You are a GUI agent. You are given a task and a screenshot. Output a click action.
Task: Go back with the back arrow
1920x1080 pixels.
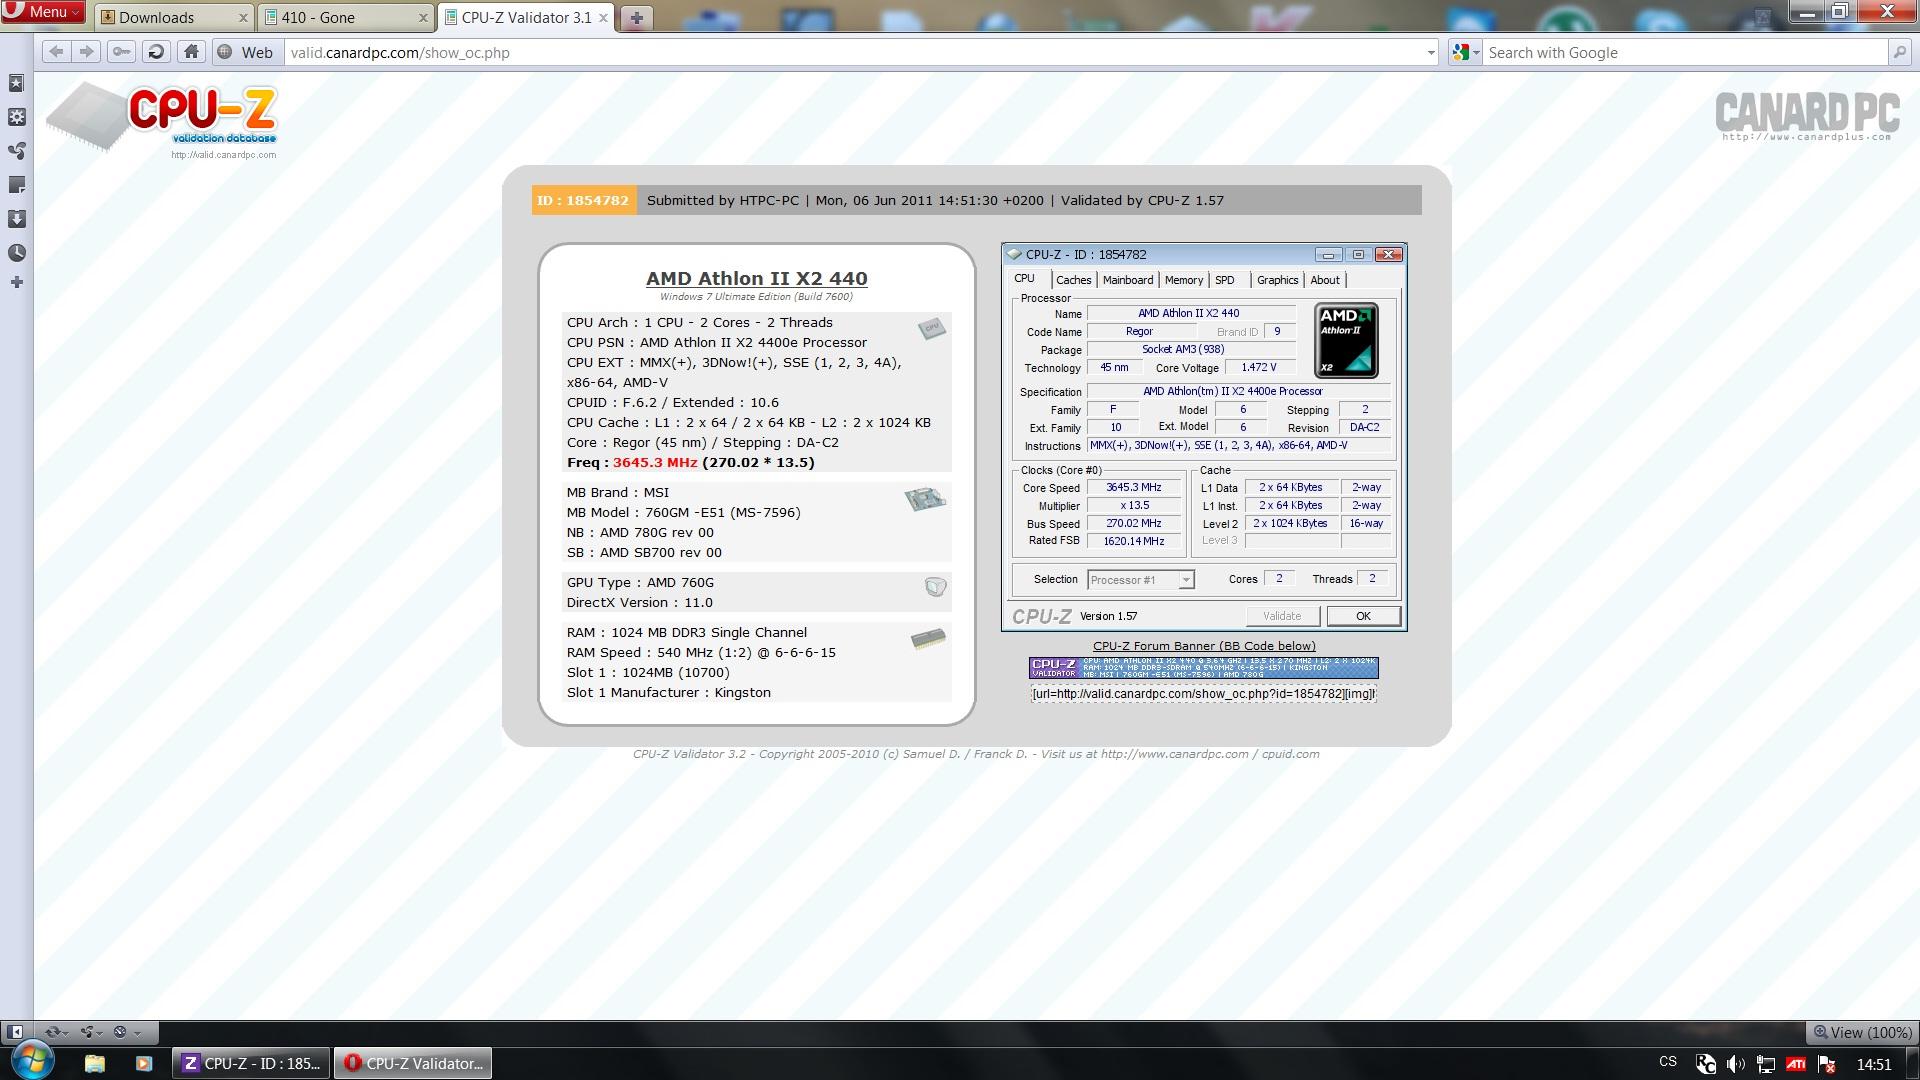pyautogui.click(x=56, y=52)
